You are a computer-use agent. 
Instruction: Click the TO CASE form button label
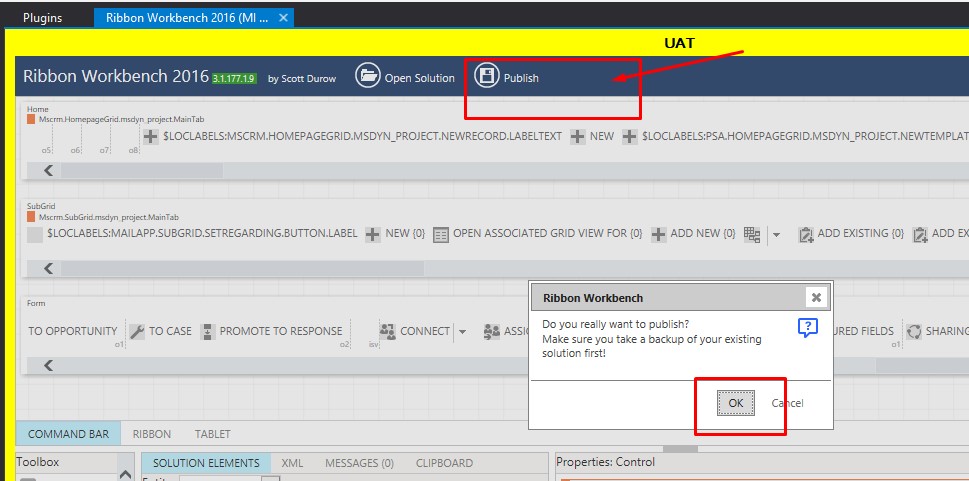click(x=170, y=331)
